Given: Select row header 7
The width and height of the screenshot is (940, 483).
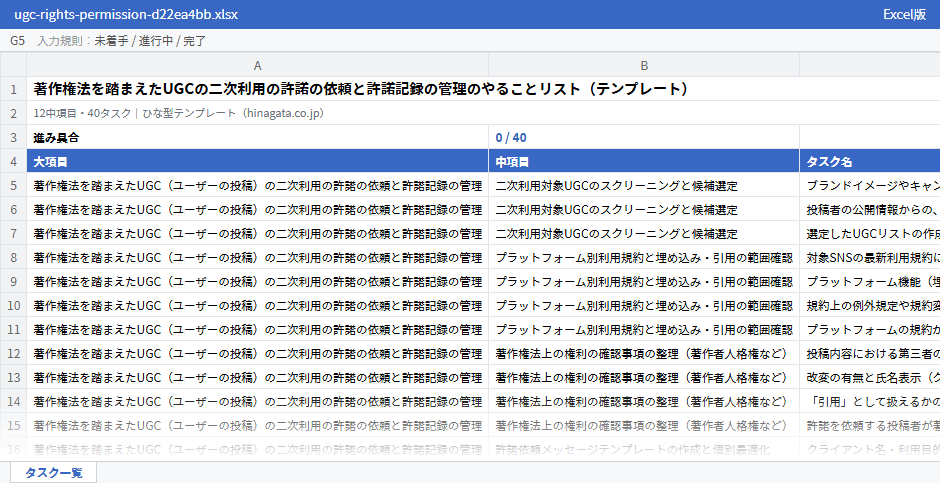Looking at the screenshot, I should pyautogui.click(x=13, y=233).
